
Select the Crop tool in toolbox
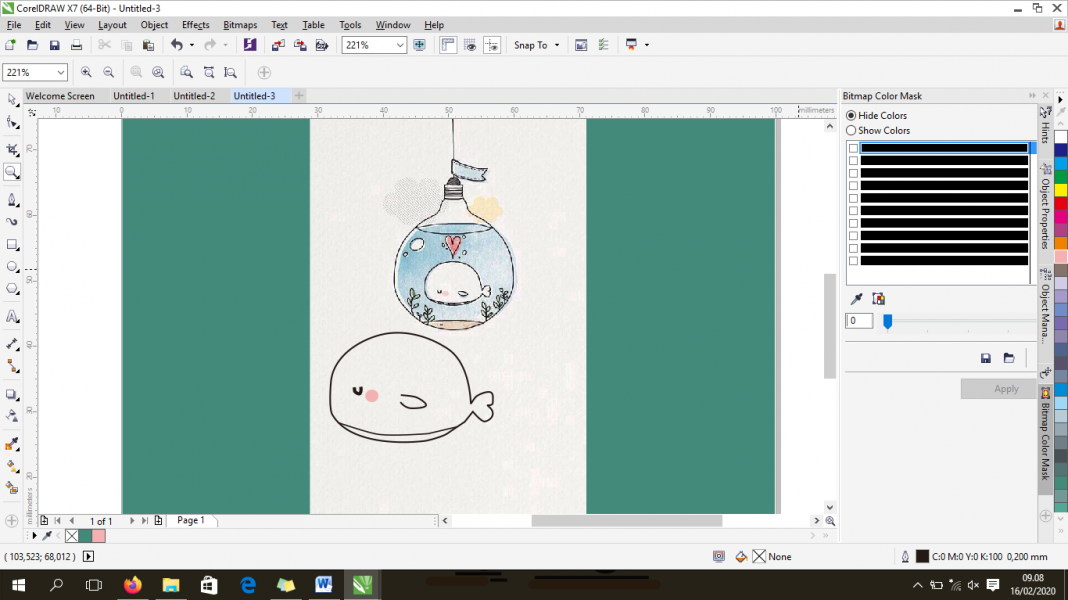point(12,148)
